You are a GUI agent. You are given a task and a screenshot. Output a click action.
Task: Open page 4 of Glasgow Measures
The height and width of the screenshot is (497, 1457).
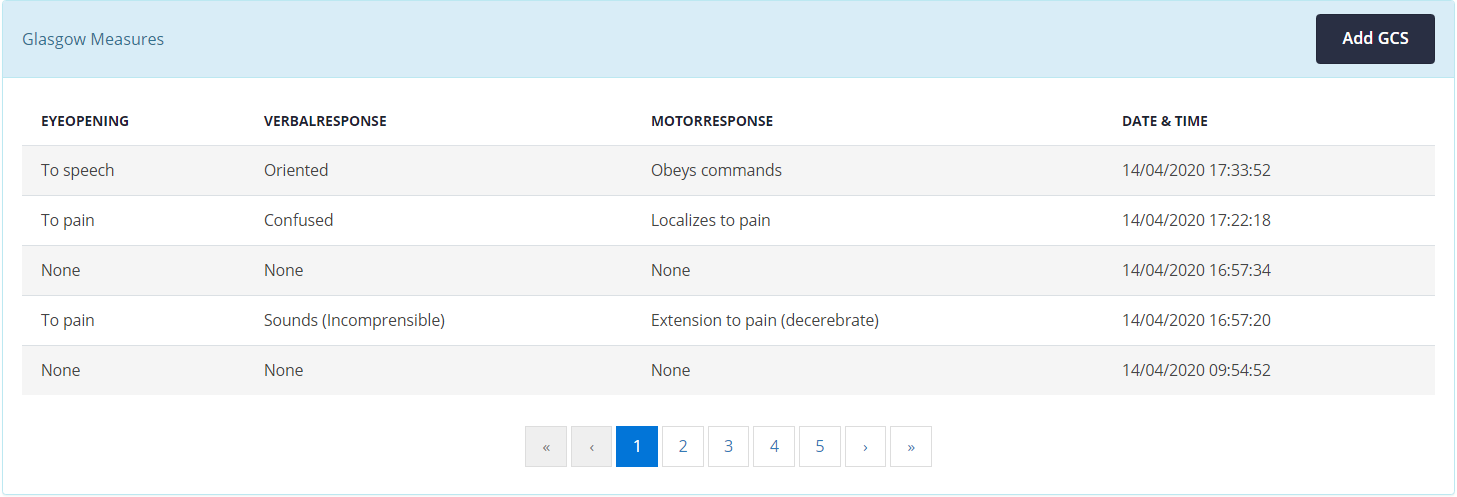coord(774,447)
